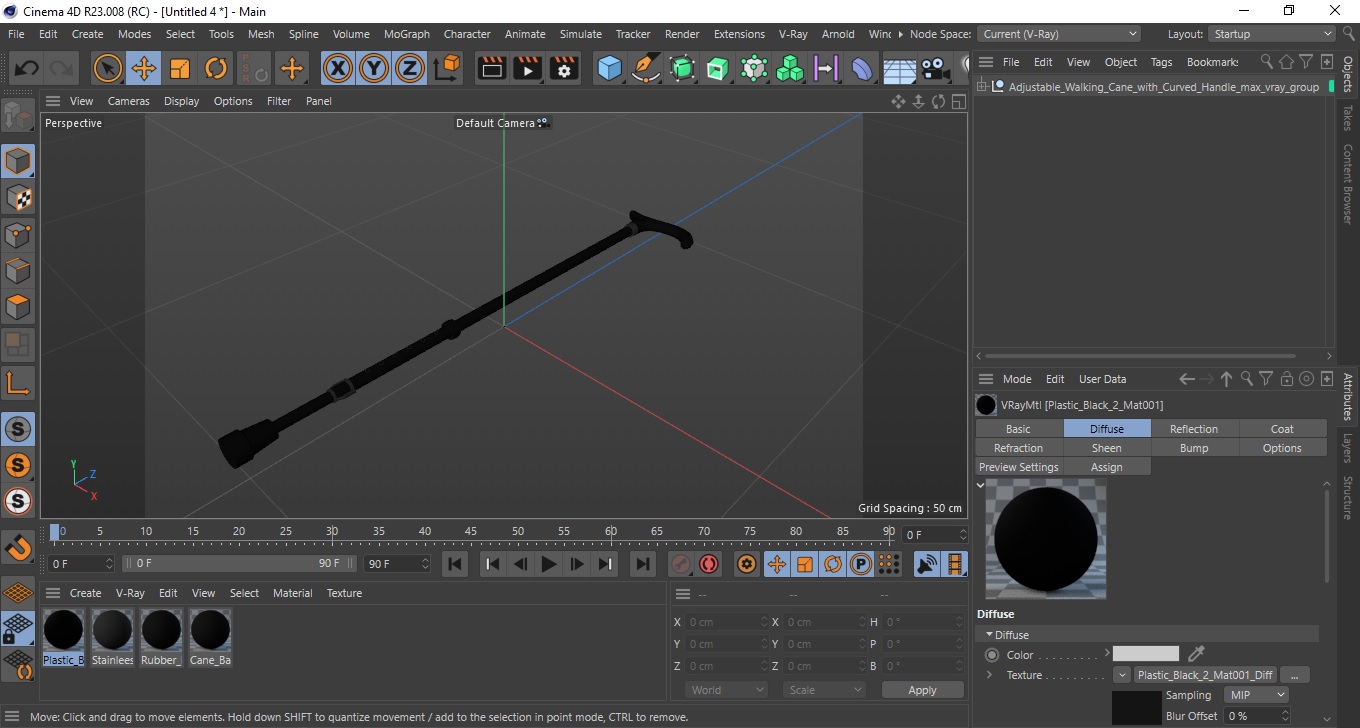Go to start of animation
Screen dimensions: 1360x728
coord(455,564)
